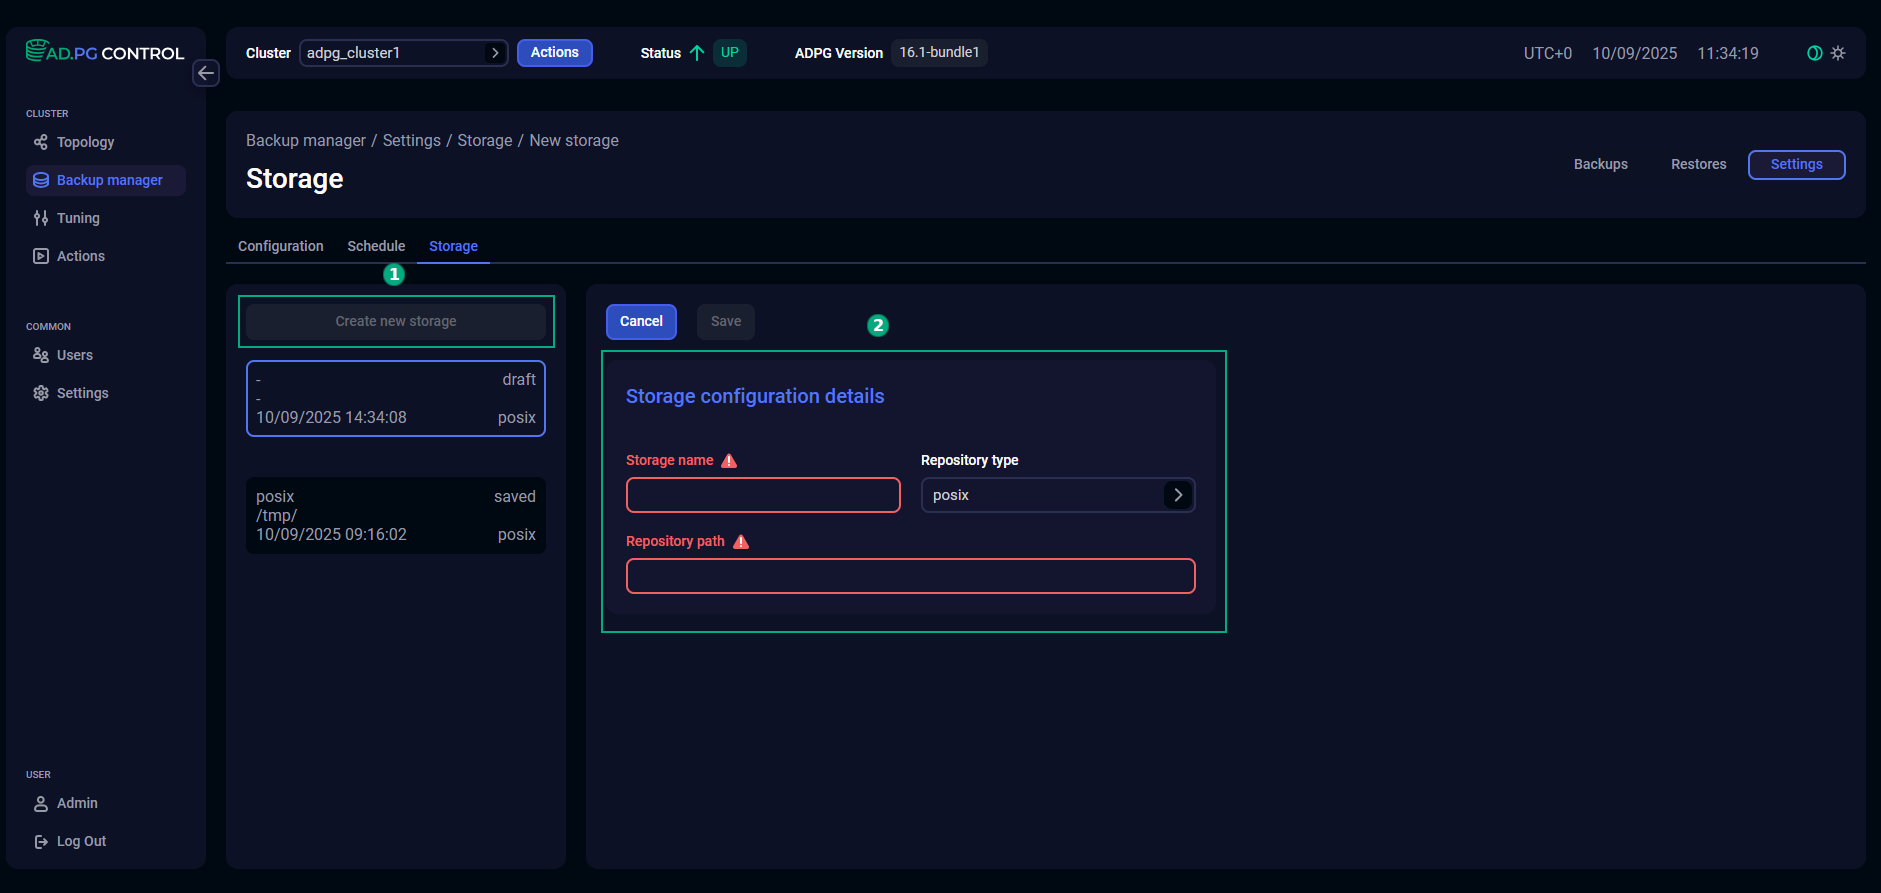Open the Tuning section
The width and height of the screenshot is (1881, 893).
(78, 218)
